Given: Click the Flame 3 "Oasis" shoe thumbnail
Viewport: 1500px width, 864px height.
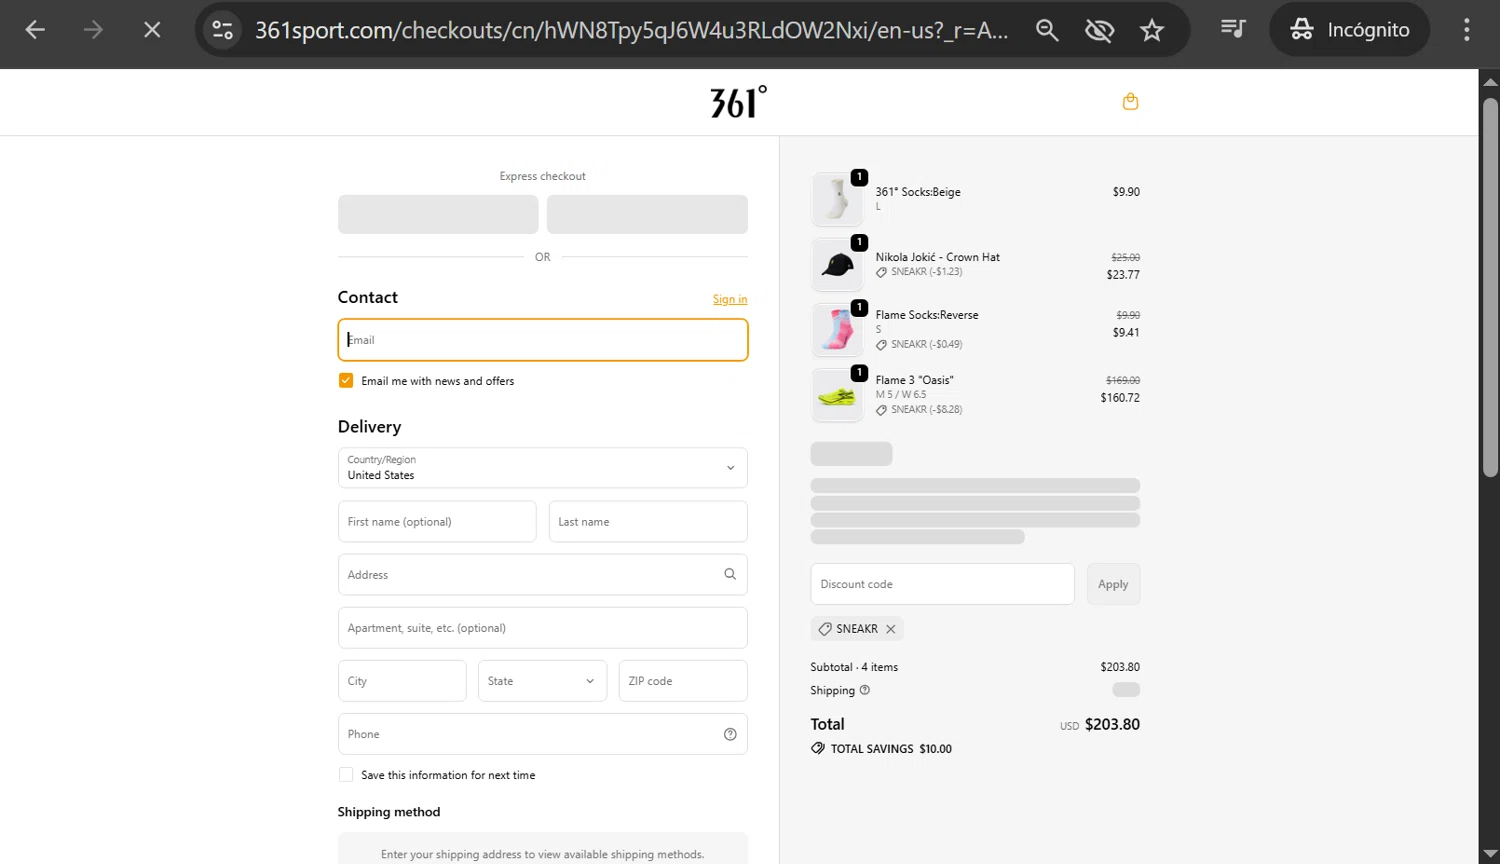Looking at the screenshot, I should coord(837,395).
